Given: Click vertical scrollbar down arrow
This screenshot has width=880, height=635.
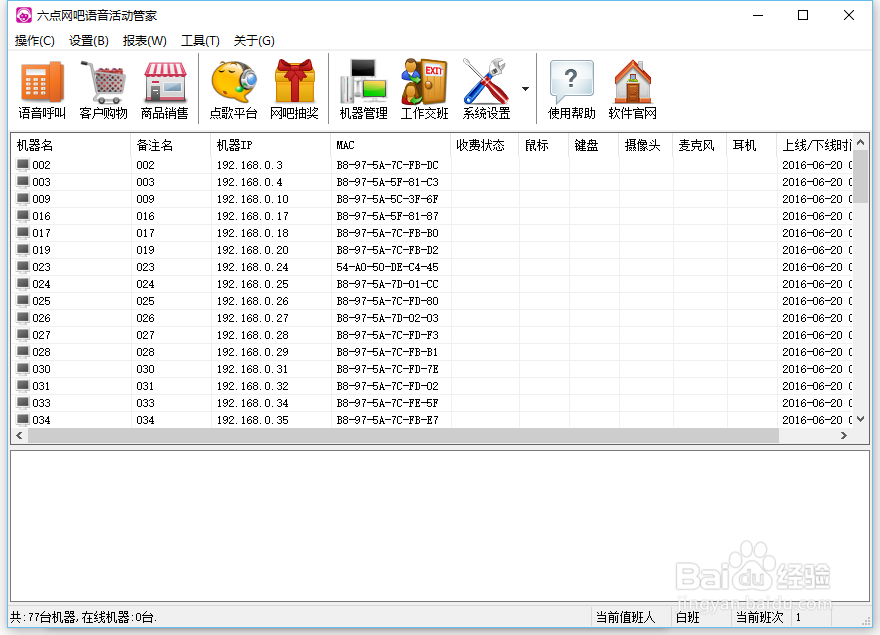Looking at the screenshot, I should [x=861, y=419].
